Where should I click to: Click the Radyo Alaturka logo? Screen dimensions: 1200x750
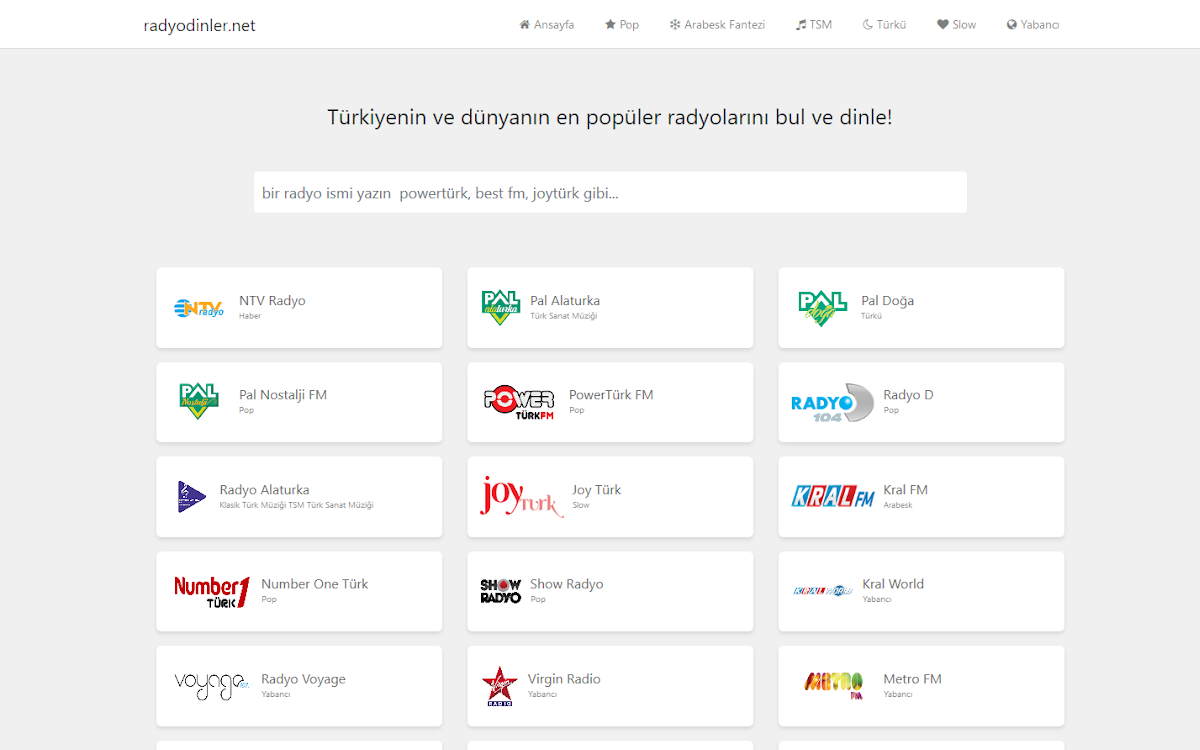pyautogui.click(x=191, y=497)
